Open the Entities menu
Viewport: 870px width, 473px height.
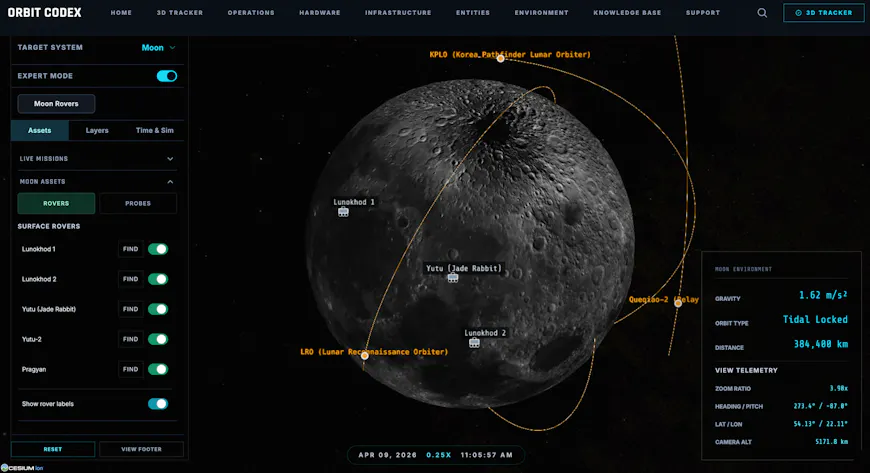473,13
